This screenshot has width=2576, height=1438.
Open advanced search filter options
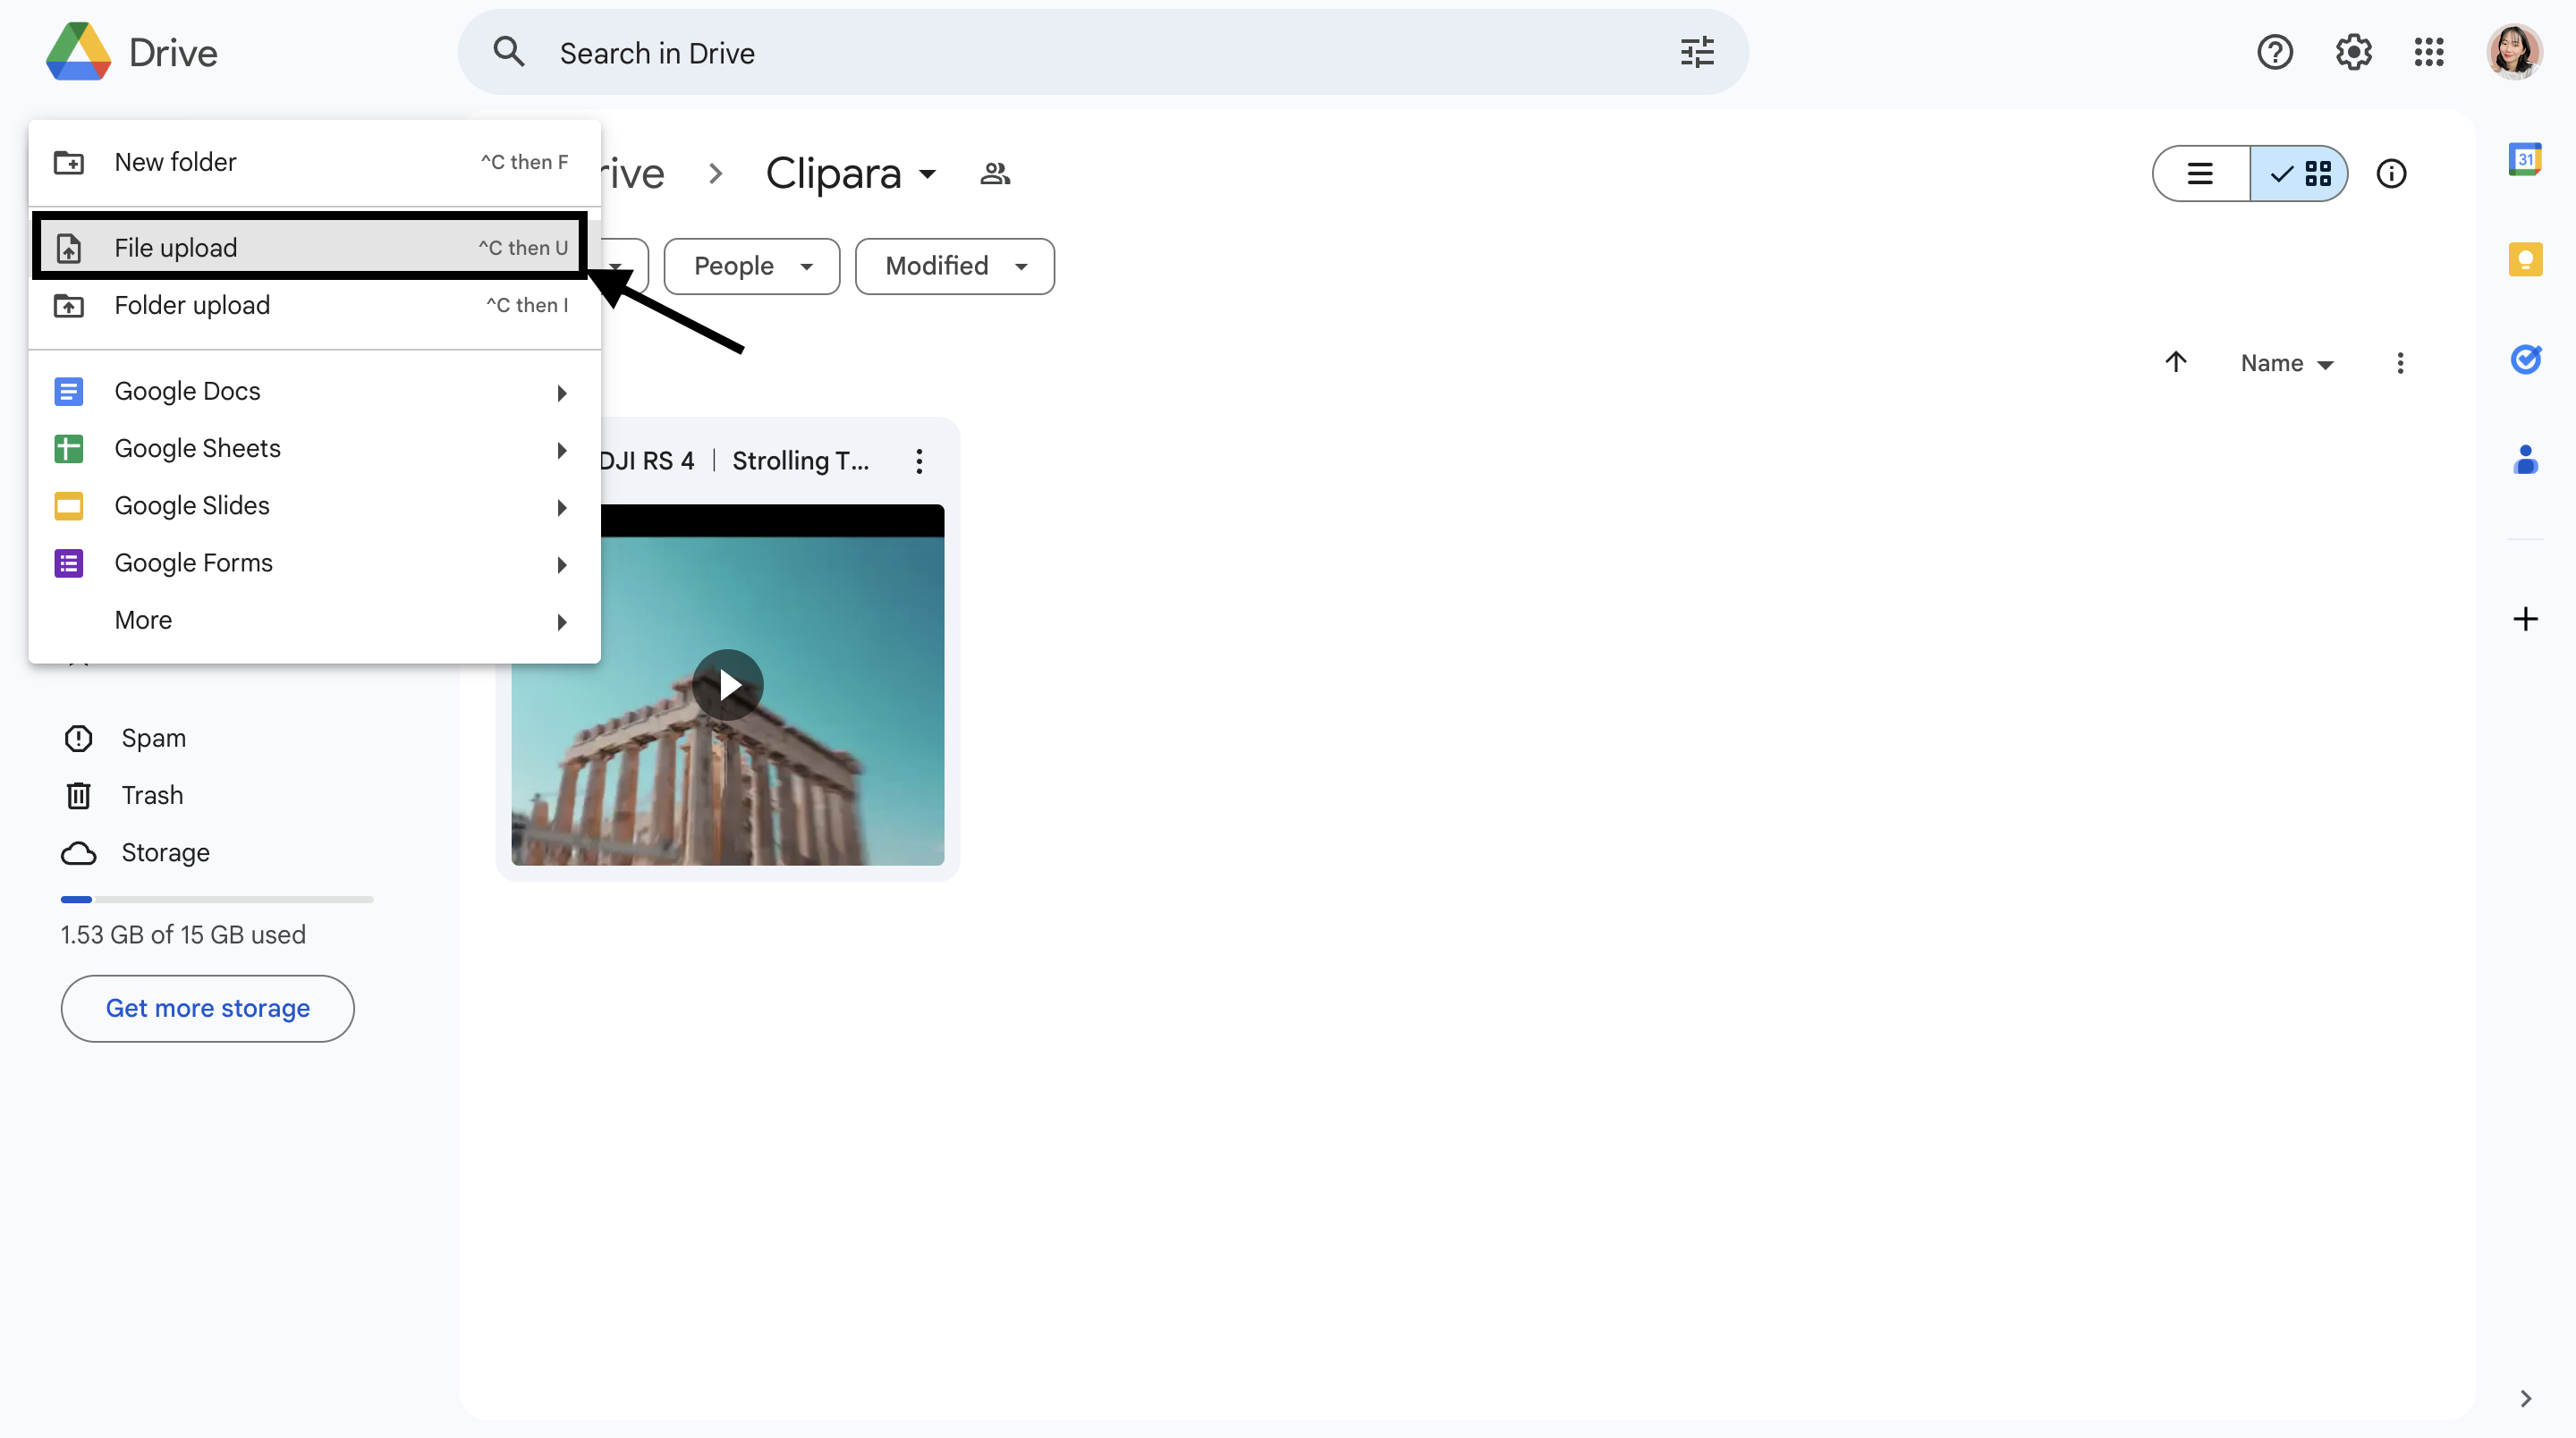[1697, 52]
